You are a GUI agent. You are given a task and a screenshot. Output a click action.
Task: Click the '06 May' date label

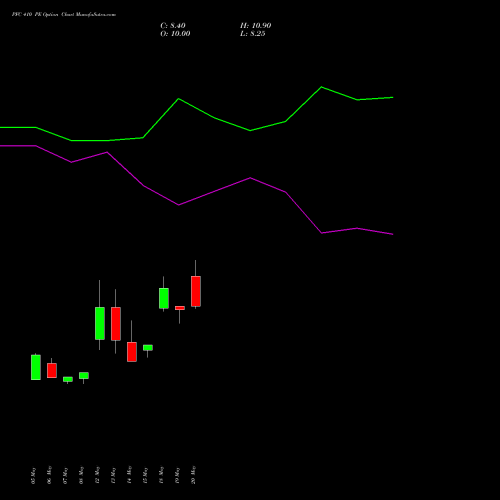[x=49, y=475]
